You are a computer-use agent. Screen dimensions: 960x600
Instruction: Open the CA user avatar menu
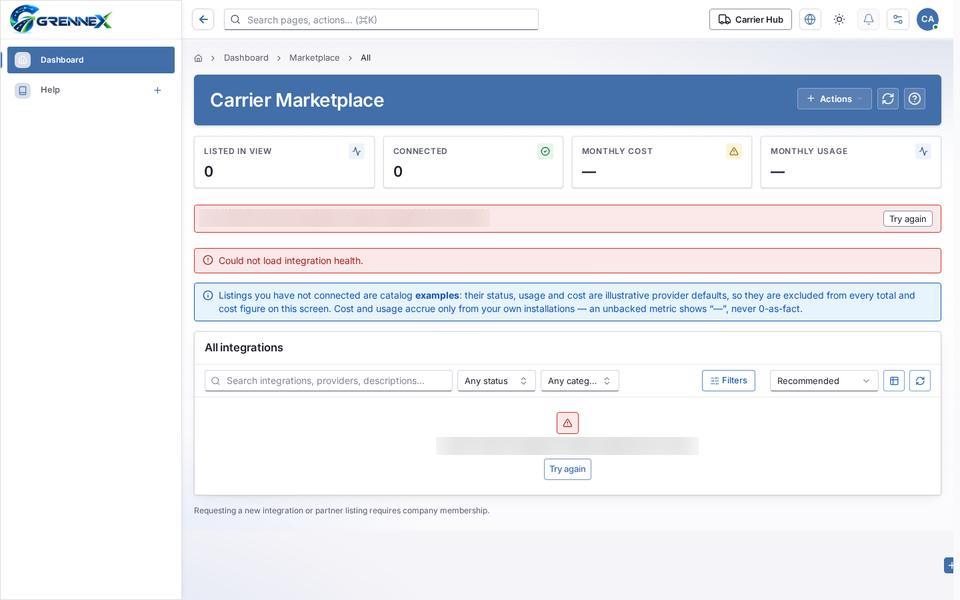point(928,20)
